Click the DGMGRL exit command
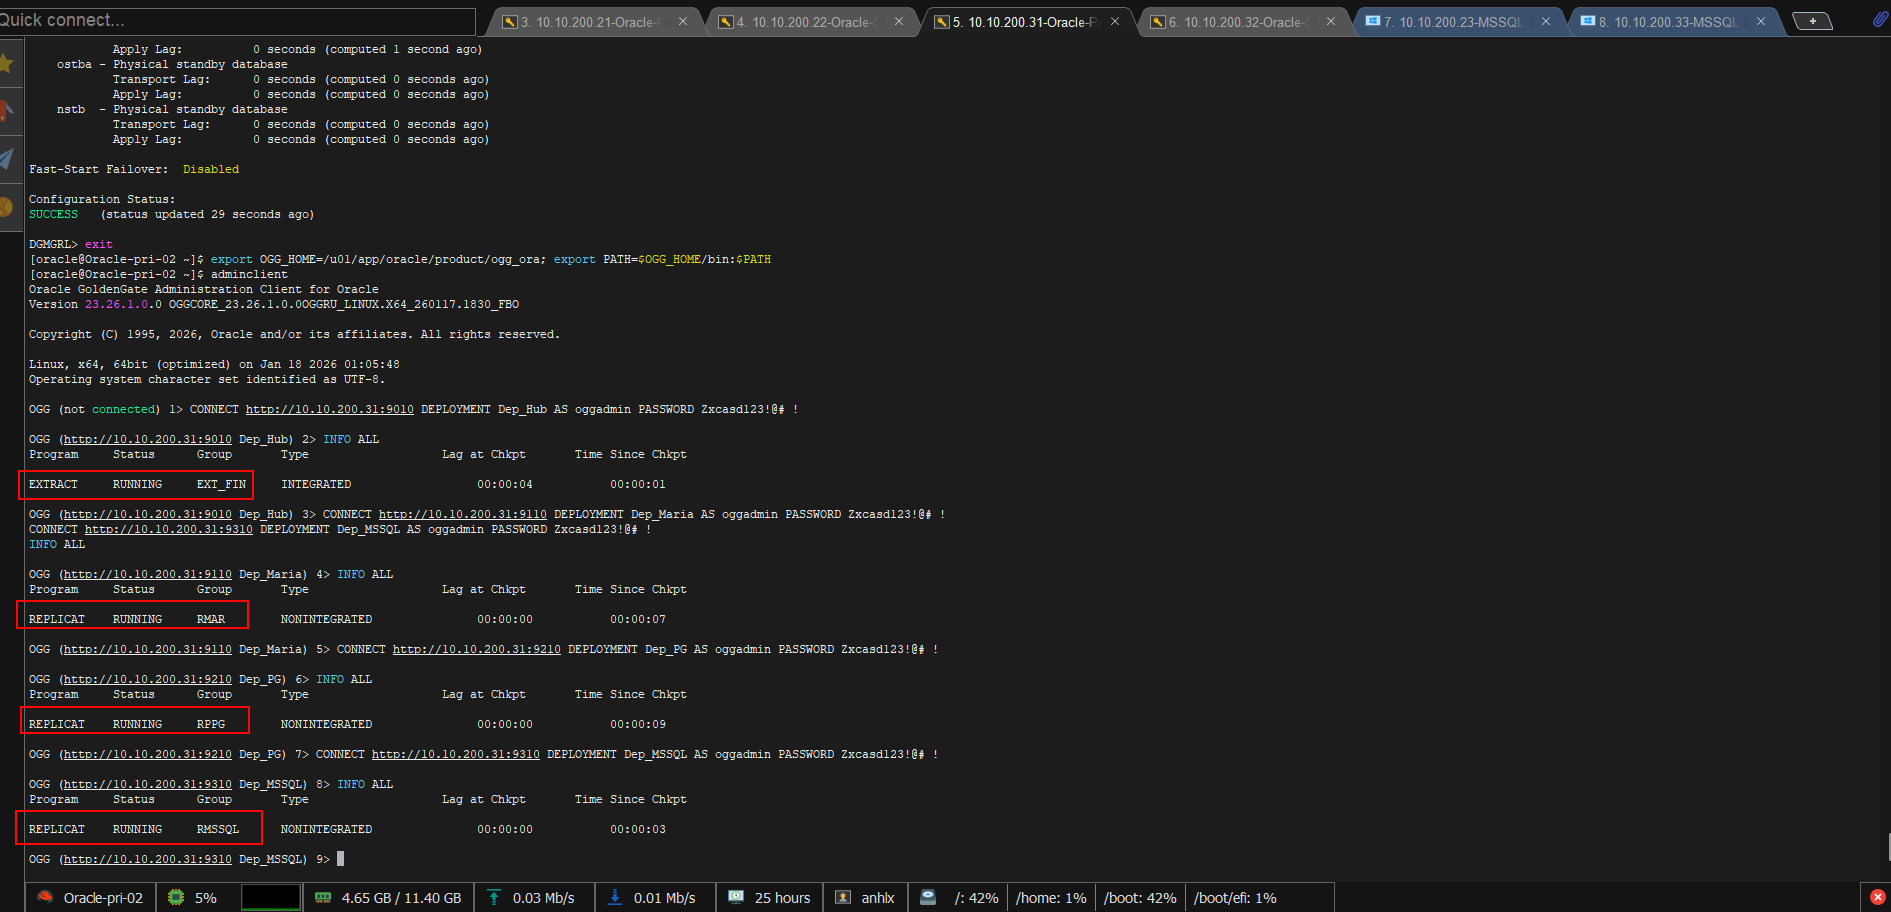The image size is (1891, 912). click(99, 244)
